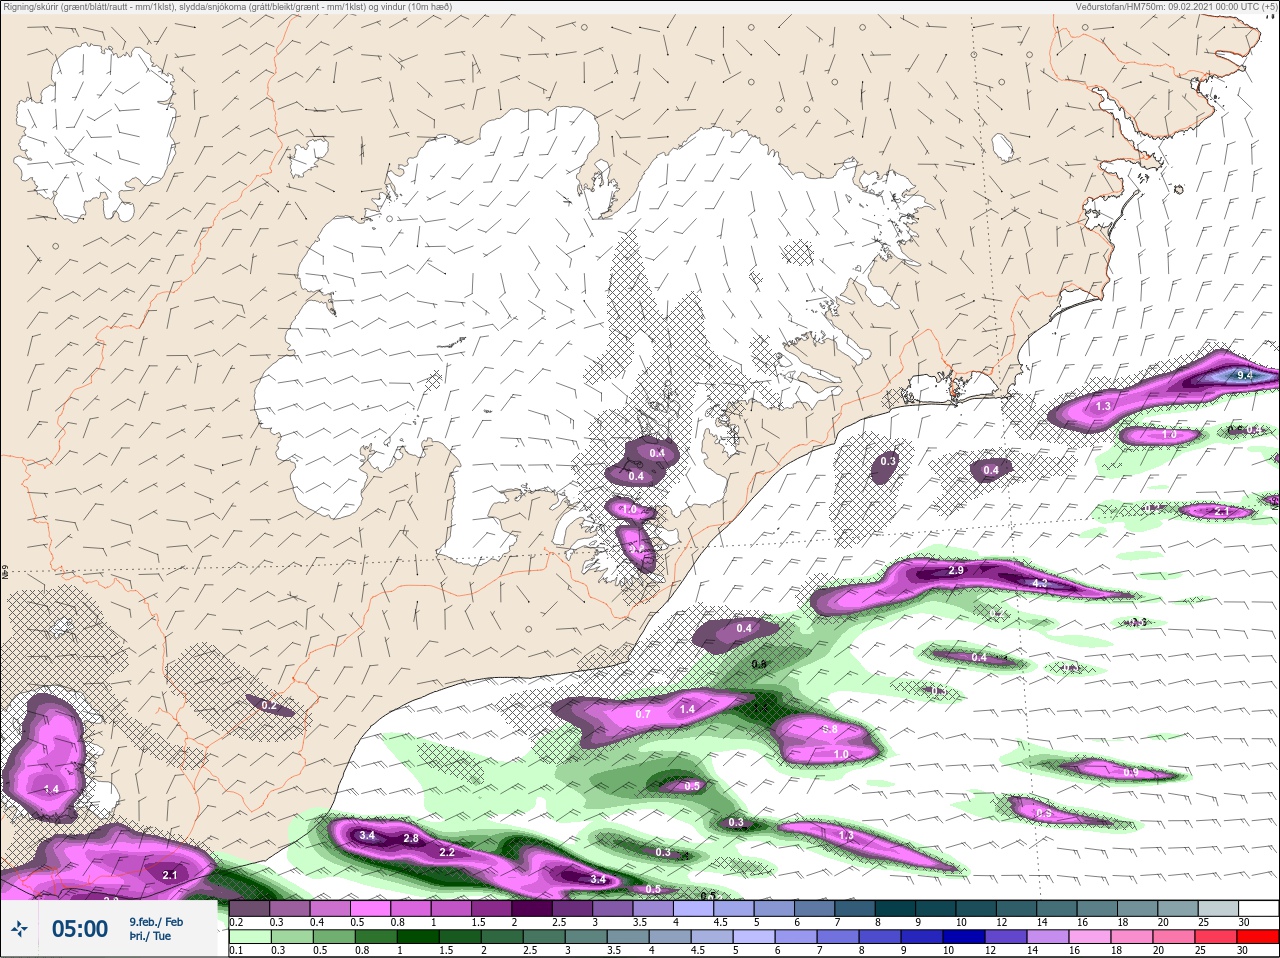Click the 0.7 precipitation value on the map

point(643,714)
